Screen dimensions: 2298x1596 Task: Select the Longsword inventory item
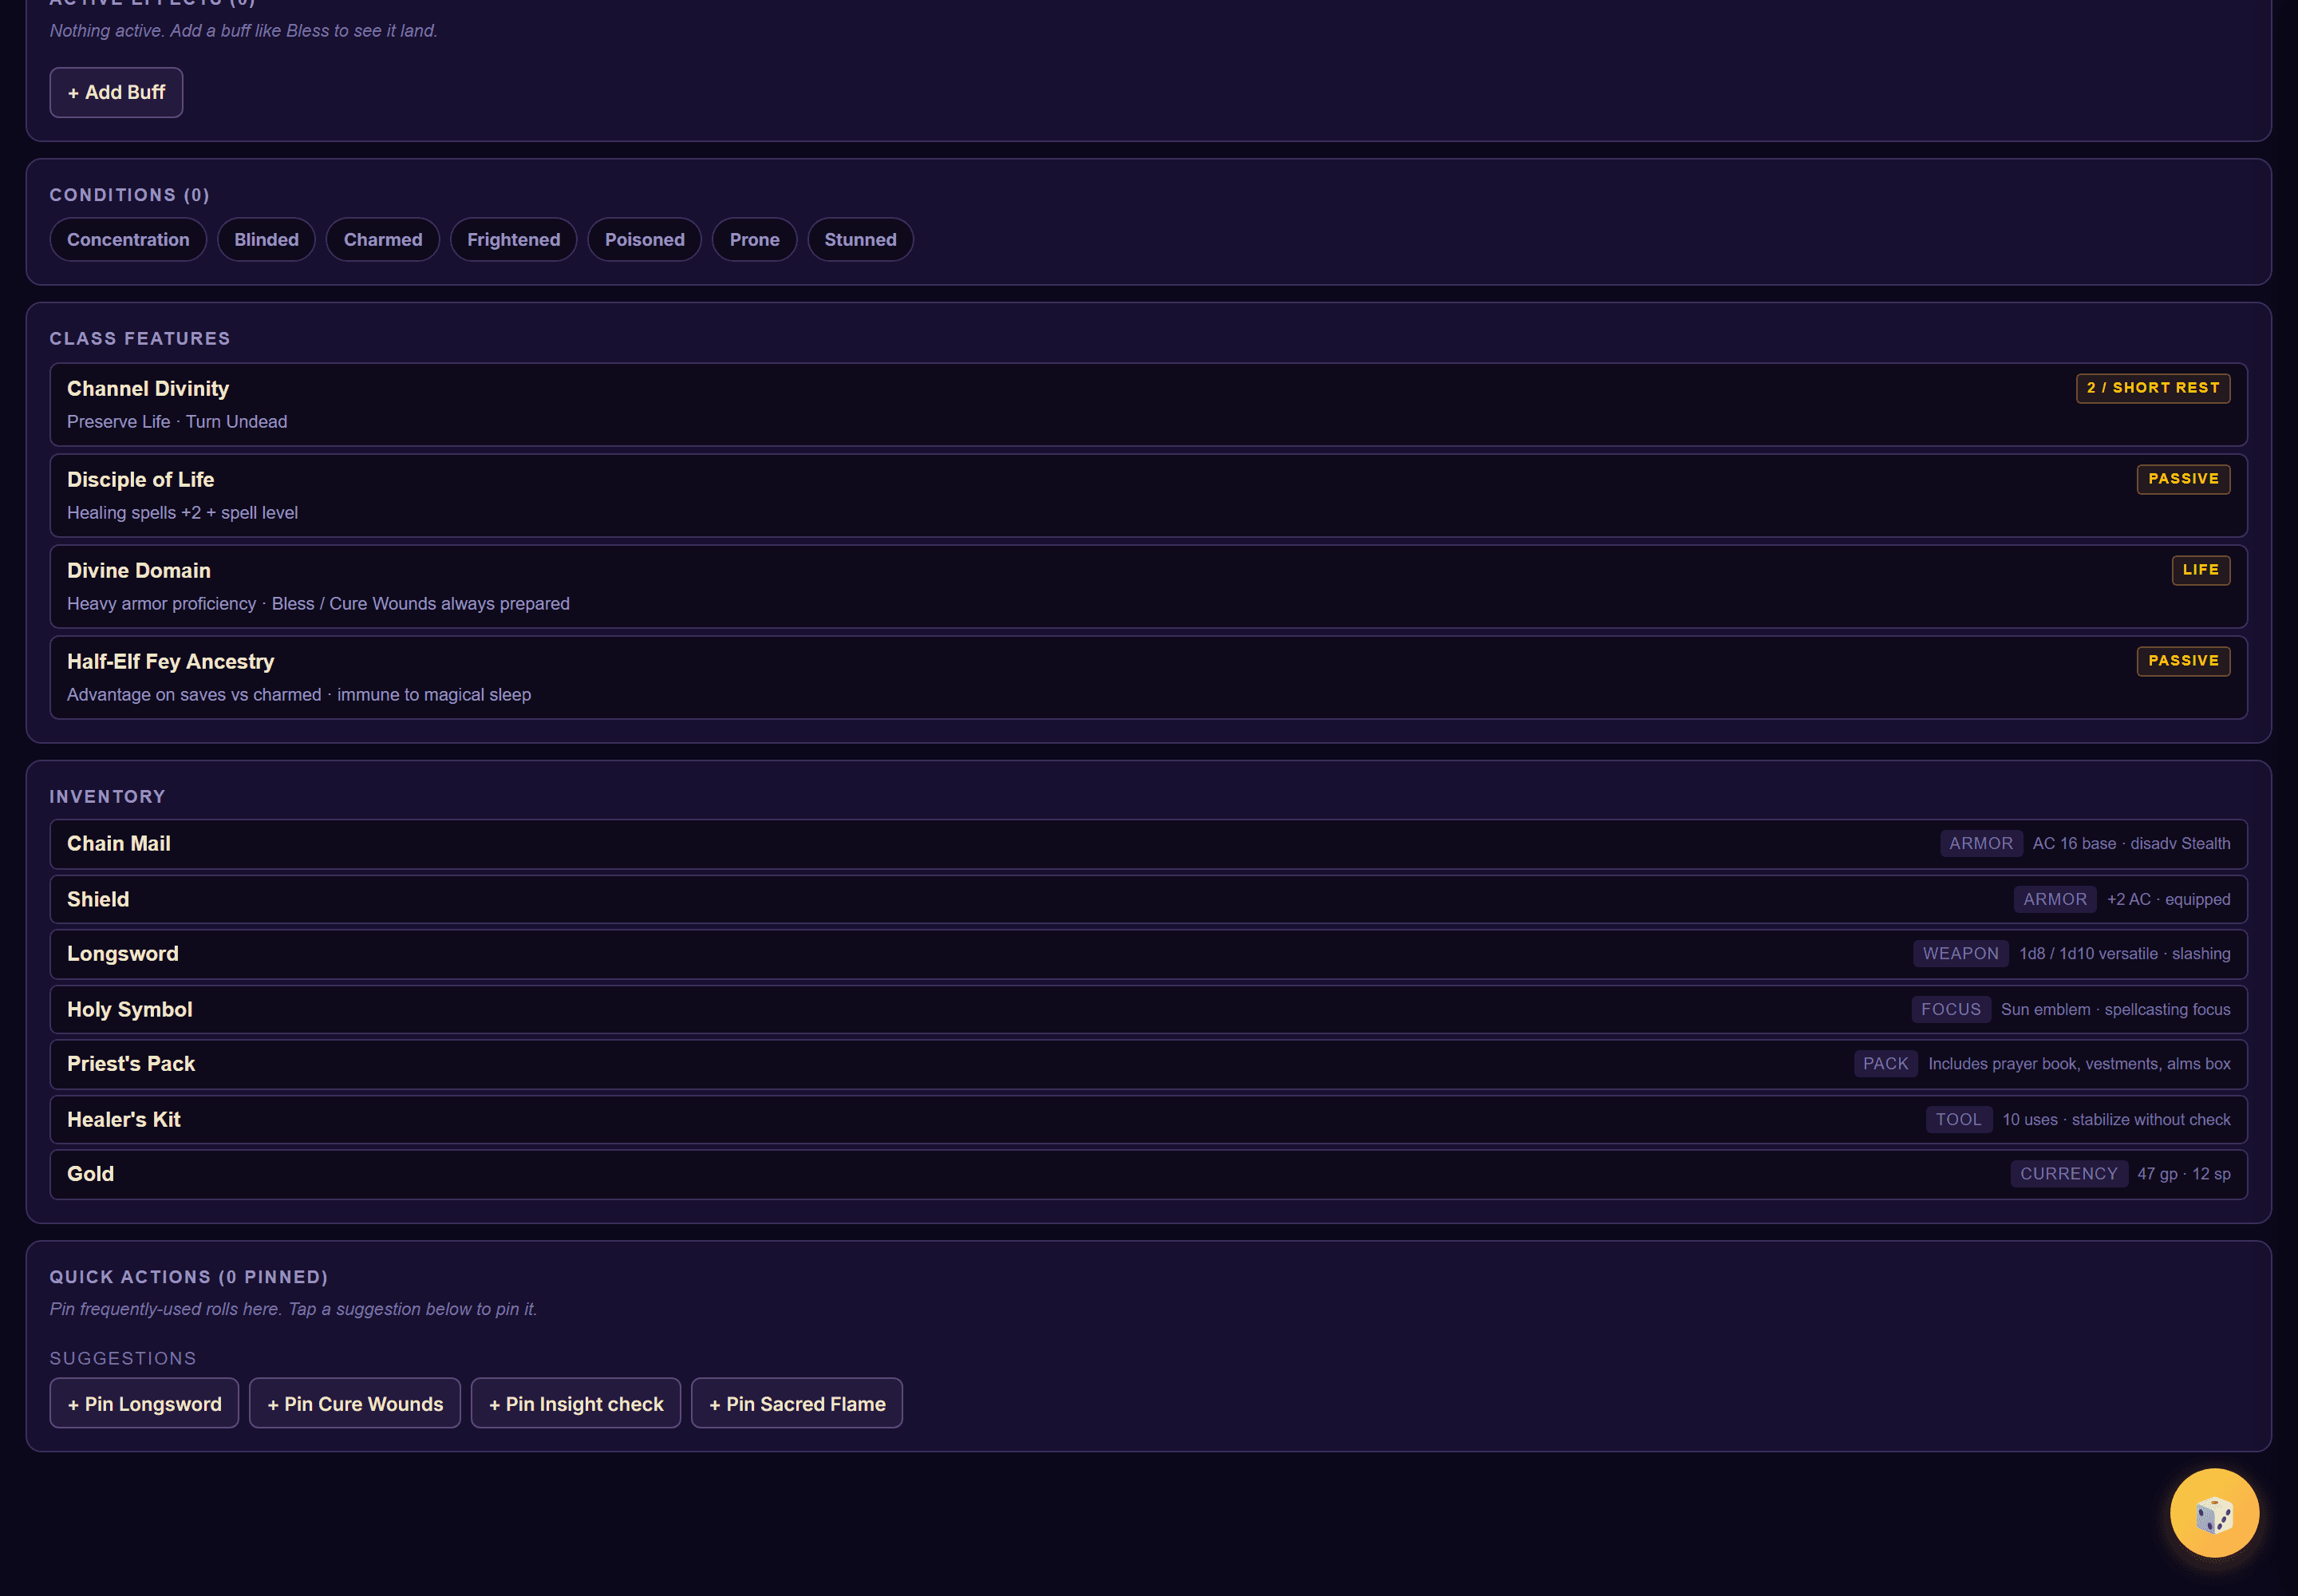click(x=1148, y=954)
